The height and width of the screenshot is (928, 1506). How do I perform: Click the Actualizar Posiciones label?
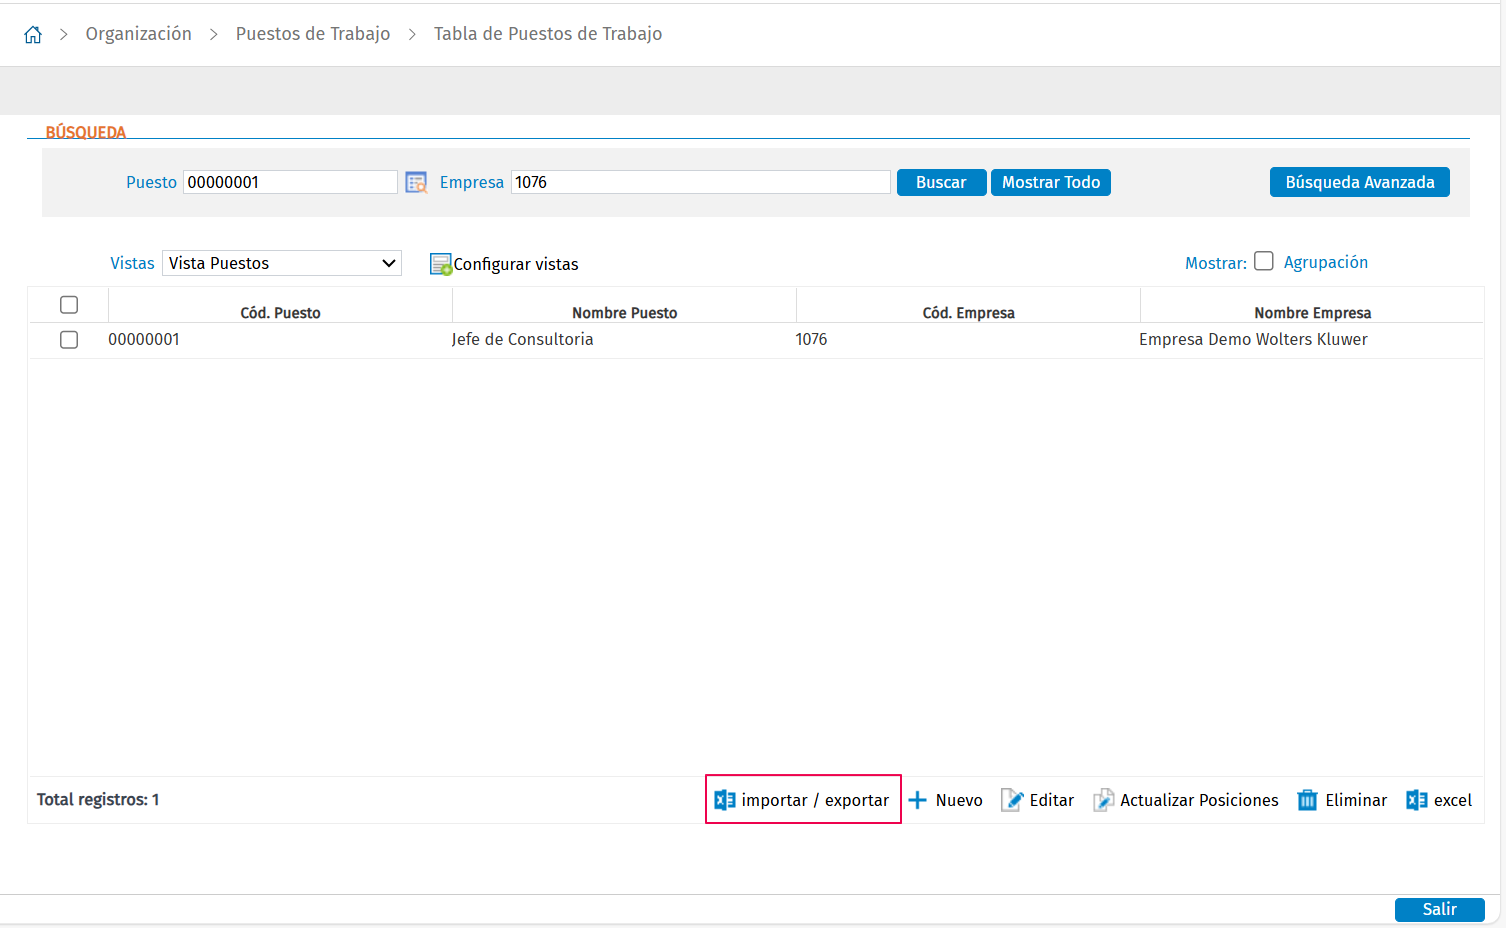1200,800
